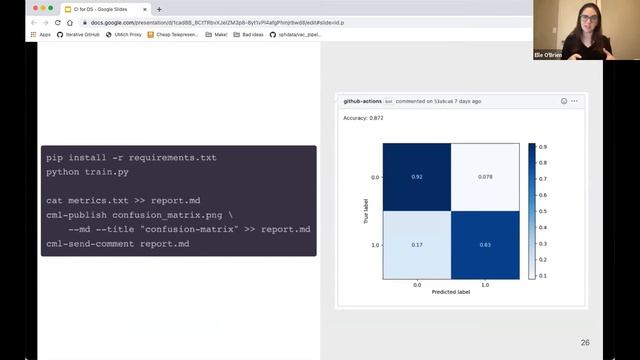Image resolution: width=640 pixels, height=360 pixels.
Task: Click the 'Predicted label' axis title
Action: [451, 292]
